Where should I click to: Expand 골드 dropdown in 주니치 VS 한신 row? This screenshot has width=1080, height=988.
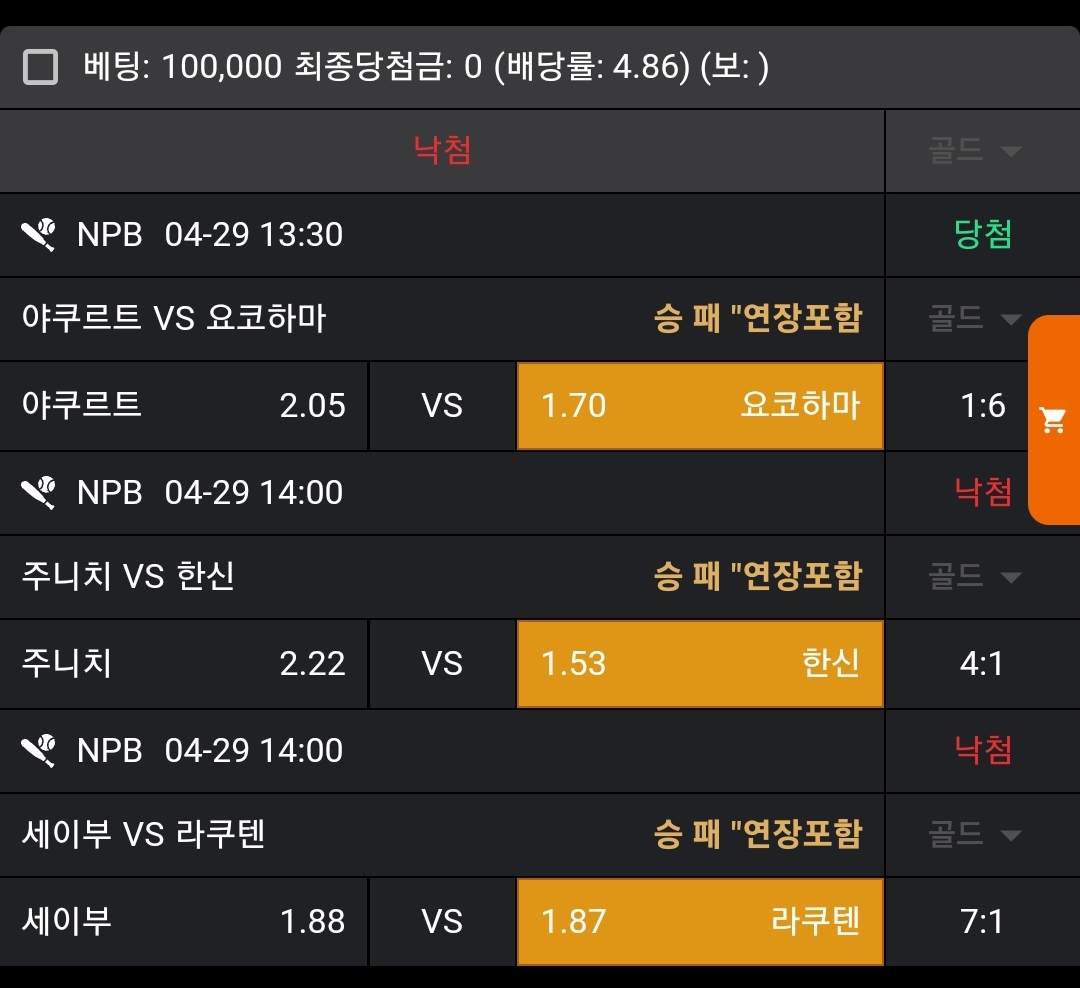click(974, 577)
